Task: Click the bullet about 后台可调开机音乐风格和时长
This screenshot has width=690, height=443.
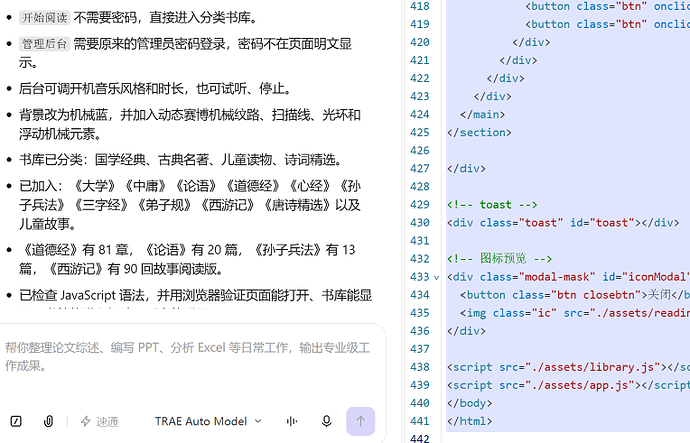Action: (155, 89)
